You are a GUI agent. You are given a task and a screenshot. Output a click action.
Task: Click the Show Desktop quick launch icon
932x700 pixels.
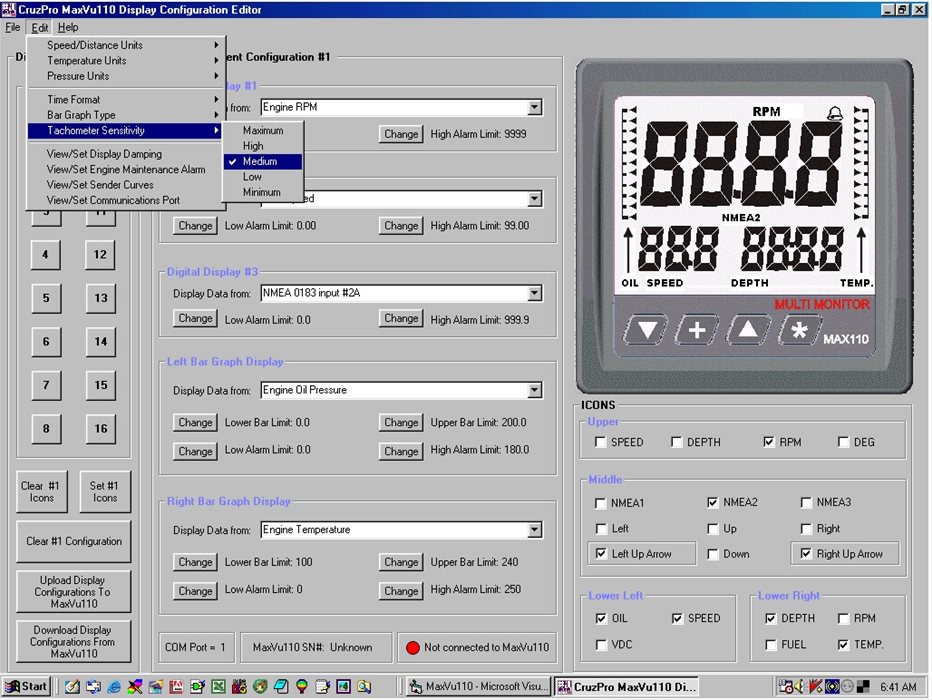tap(73, 686)
